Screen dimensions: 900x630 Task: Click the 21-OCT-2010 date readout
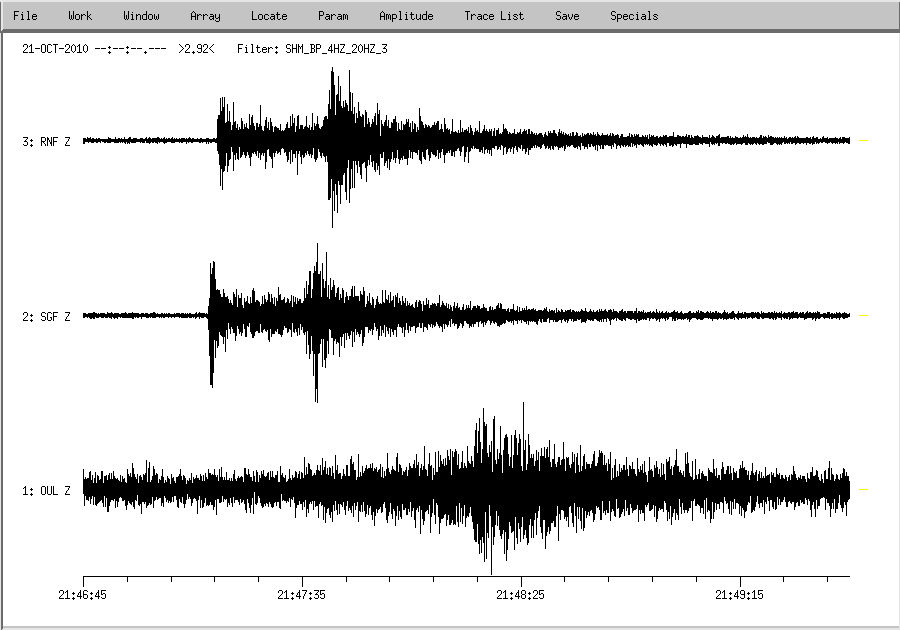[55, 48]
